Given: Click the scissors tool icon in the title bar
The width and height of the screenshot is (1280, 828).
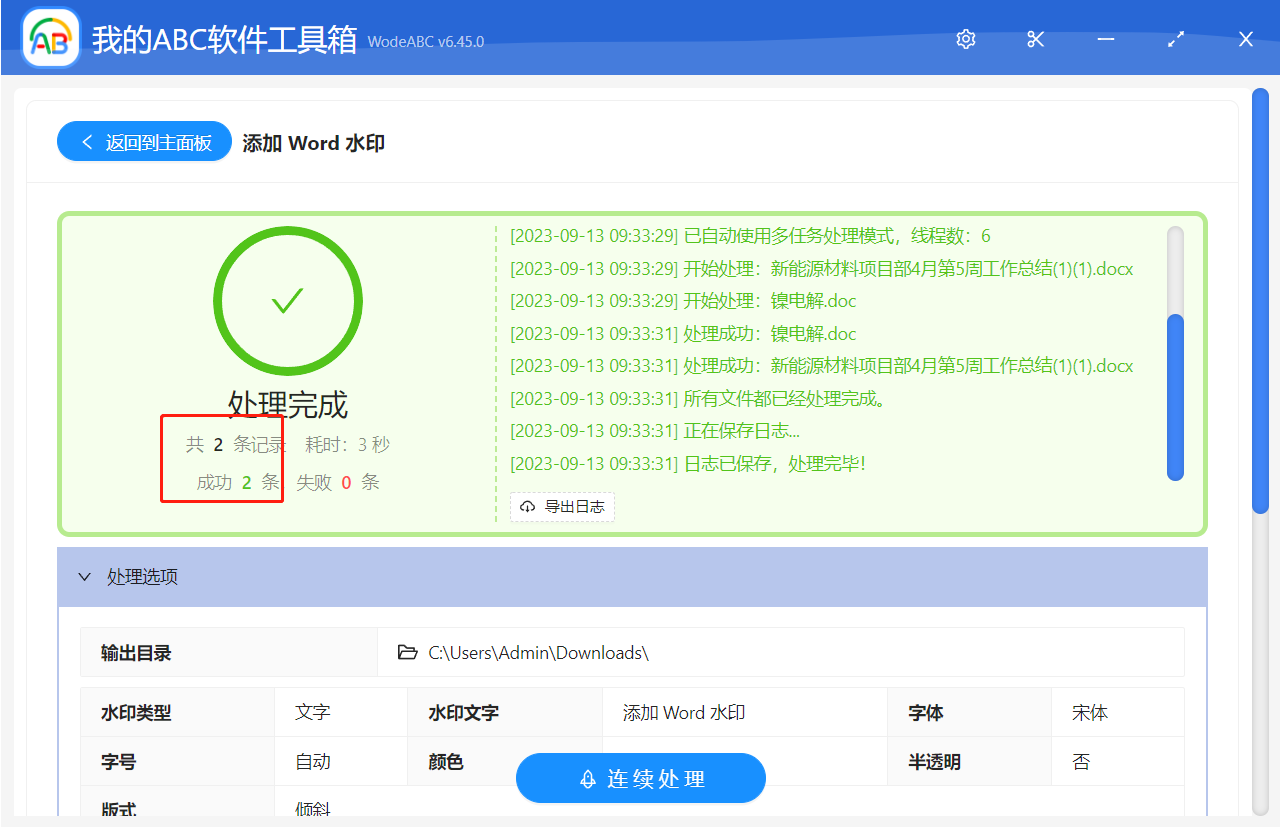Looking at the screenshot, I should [1034, 39].
